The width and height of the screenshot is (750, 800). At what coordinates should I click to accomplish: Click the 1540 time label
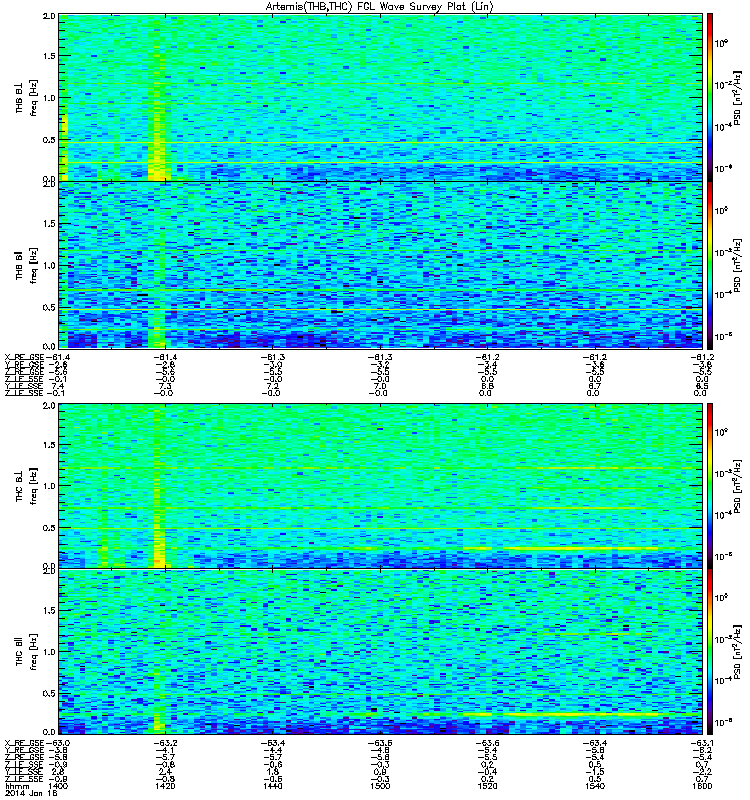click(x=595, y=786)
